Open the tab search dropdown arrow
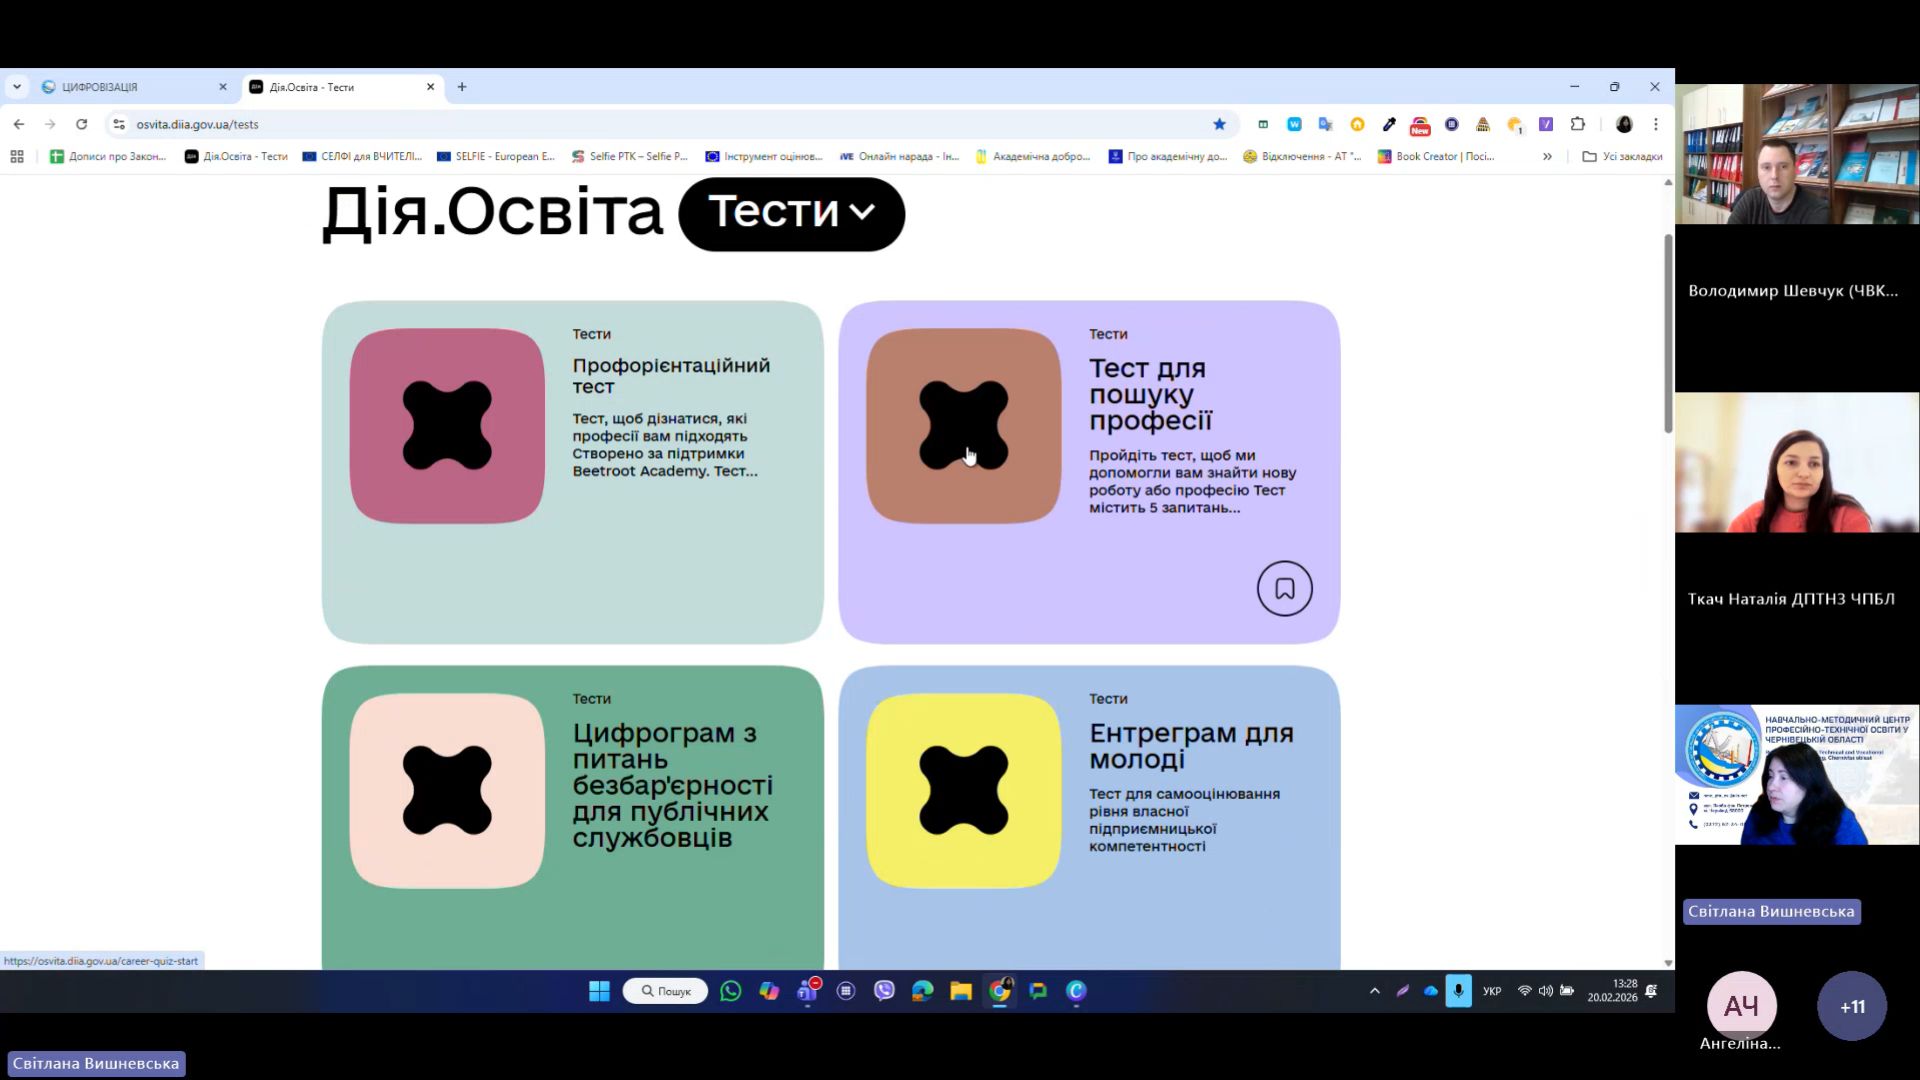This screenshot has height=1080, width=1920. [17, 87]
